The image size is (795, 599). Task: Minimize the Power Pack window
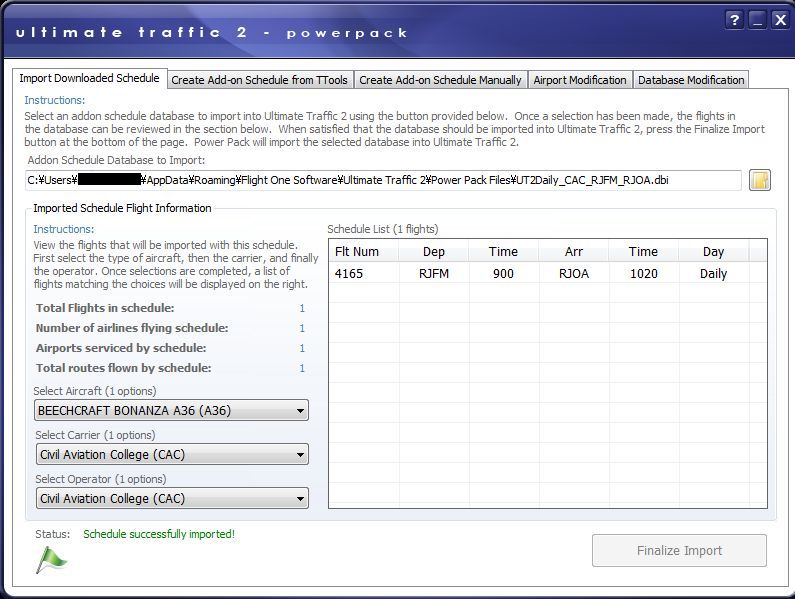pyautogui.click(x=757, y=20)
